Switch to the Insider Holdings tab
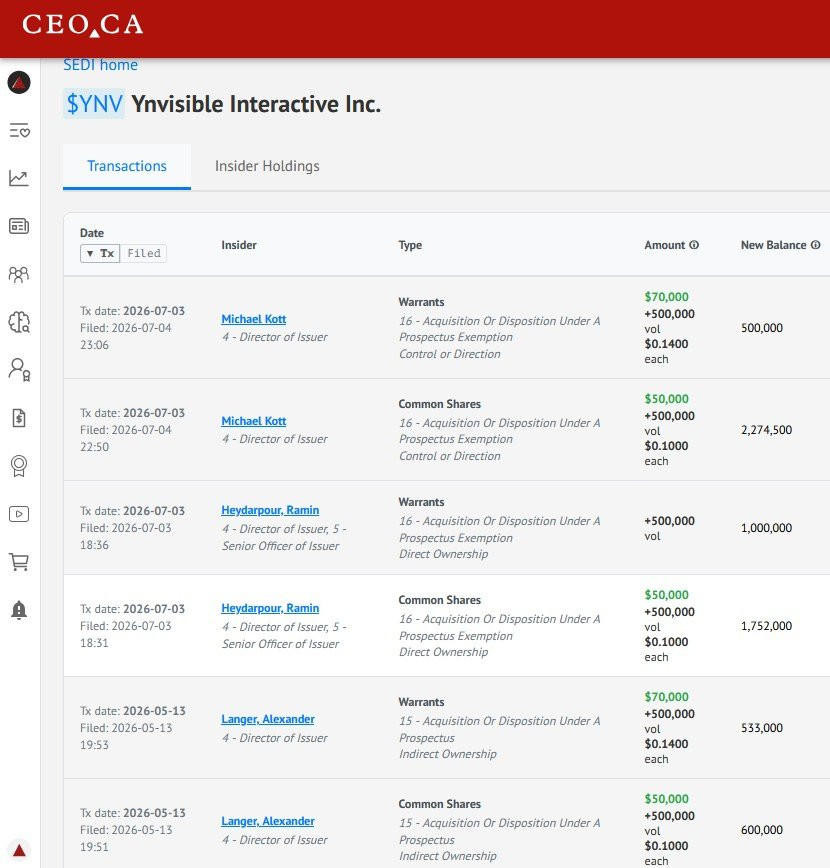830x868 pixels. click(x=267, y=166)
